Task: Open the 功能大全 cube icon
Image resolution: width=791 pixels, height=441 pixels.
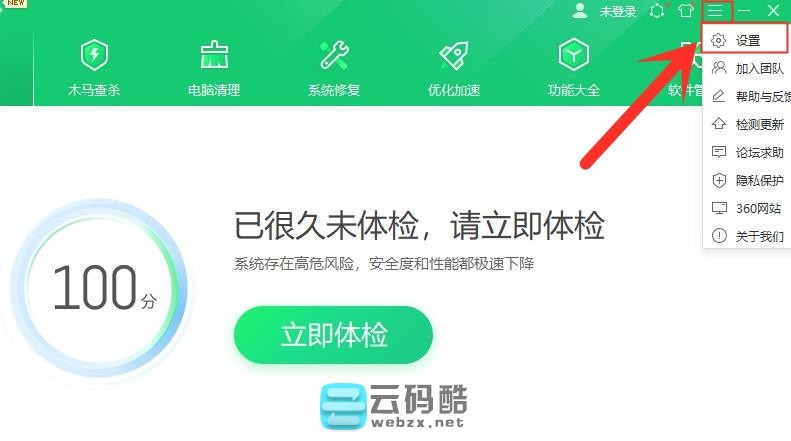Action: coord(574,54)
